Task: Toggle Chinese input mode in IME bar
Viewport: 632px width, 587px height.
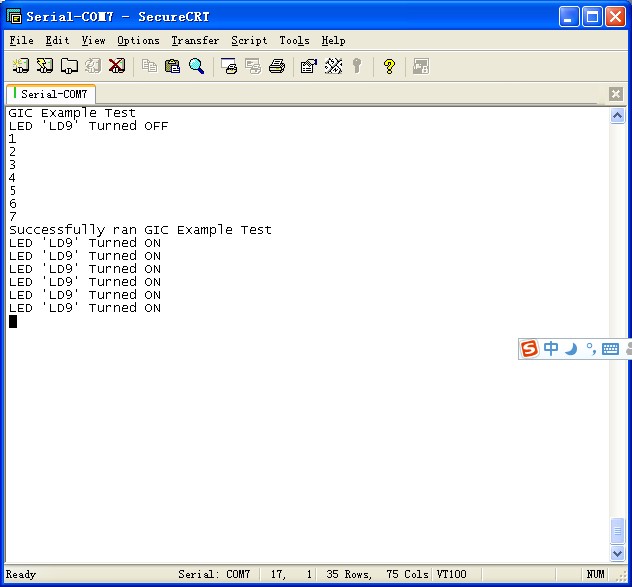Action: coord(551,349)
